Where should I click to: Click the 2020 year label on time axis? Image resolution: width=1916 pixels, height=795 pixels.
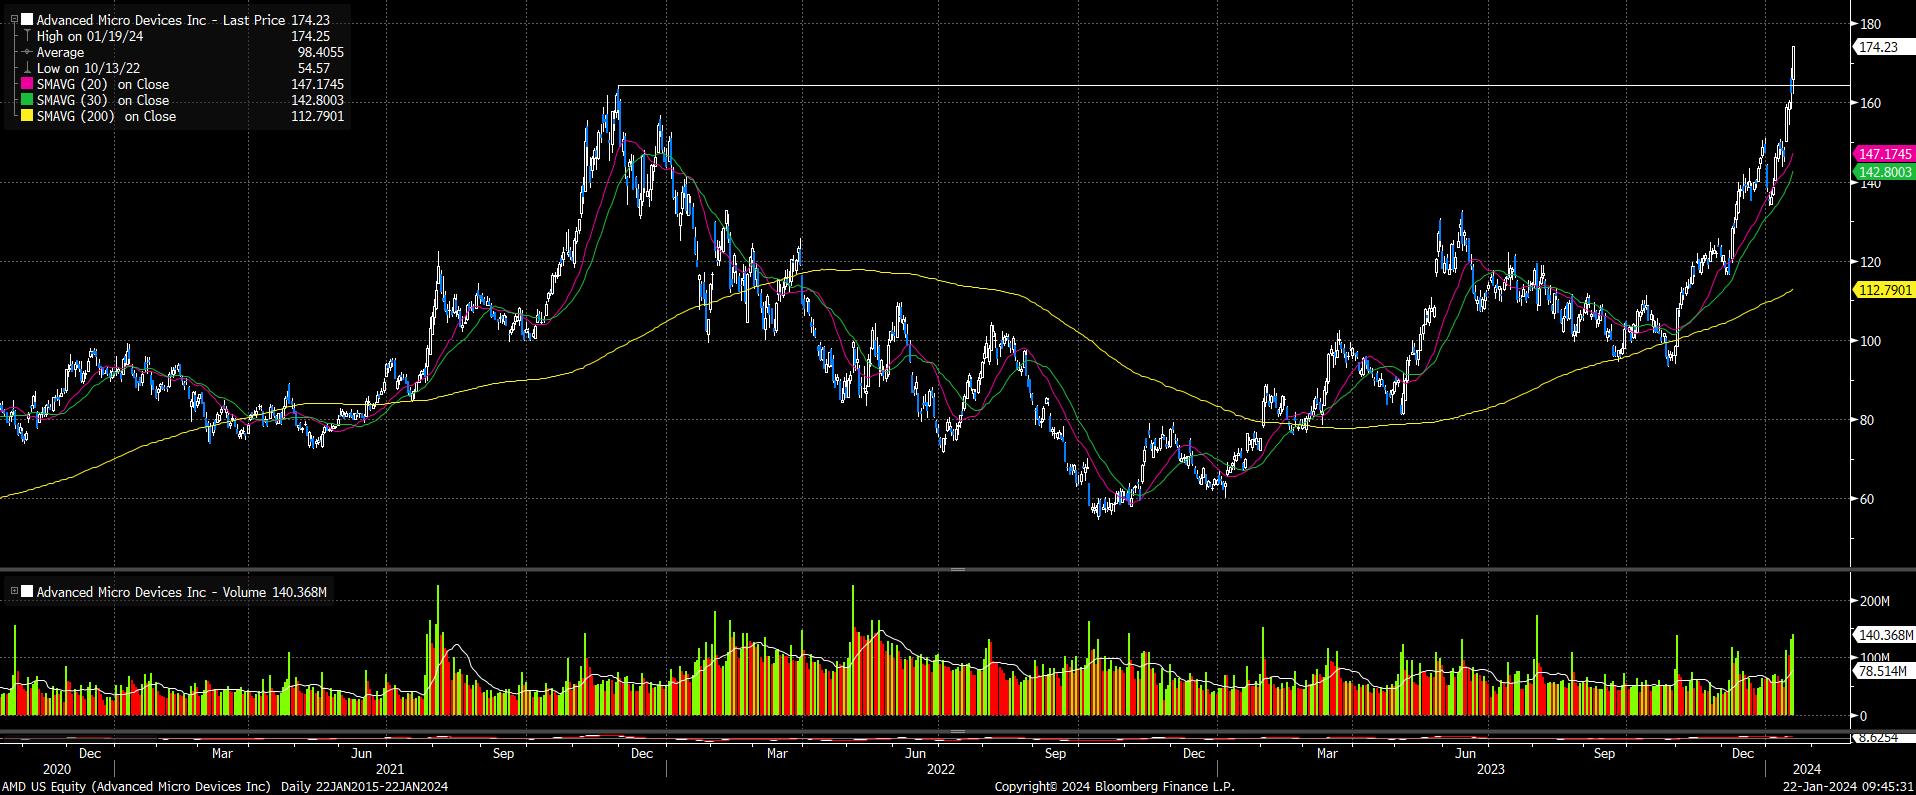tap(57, 769)
